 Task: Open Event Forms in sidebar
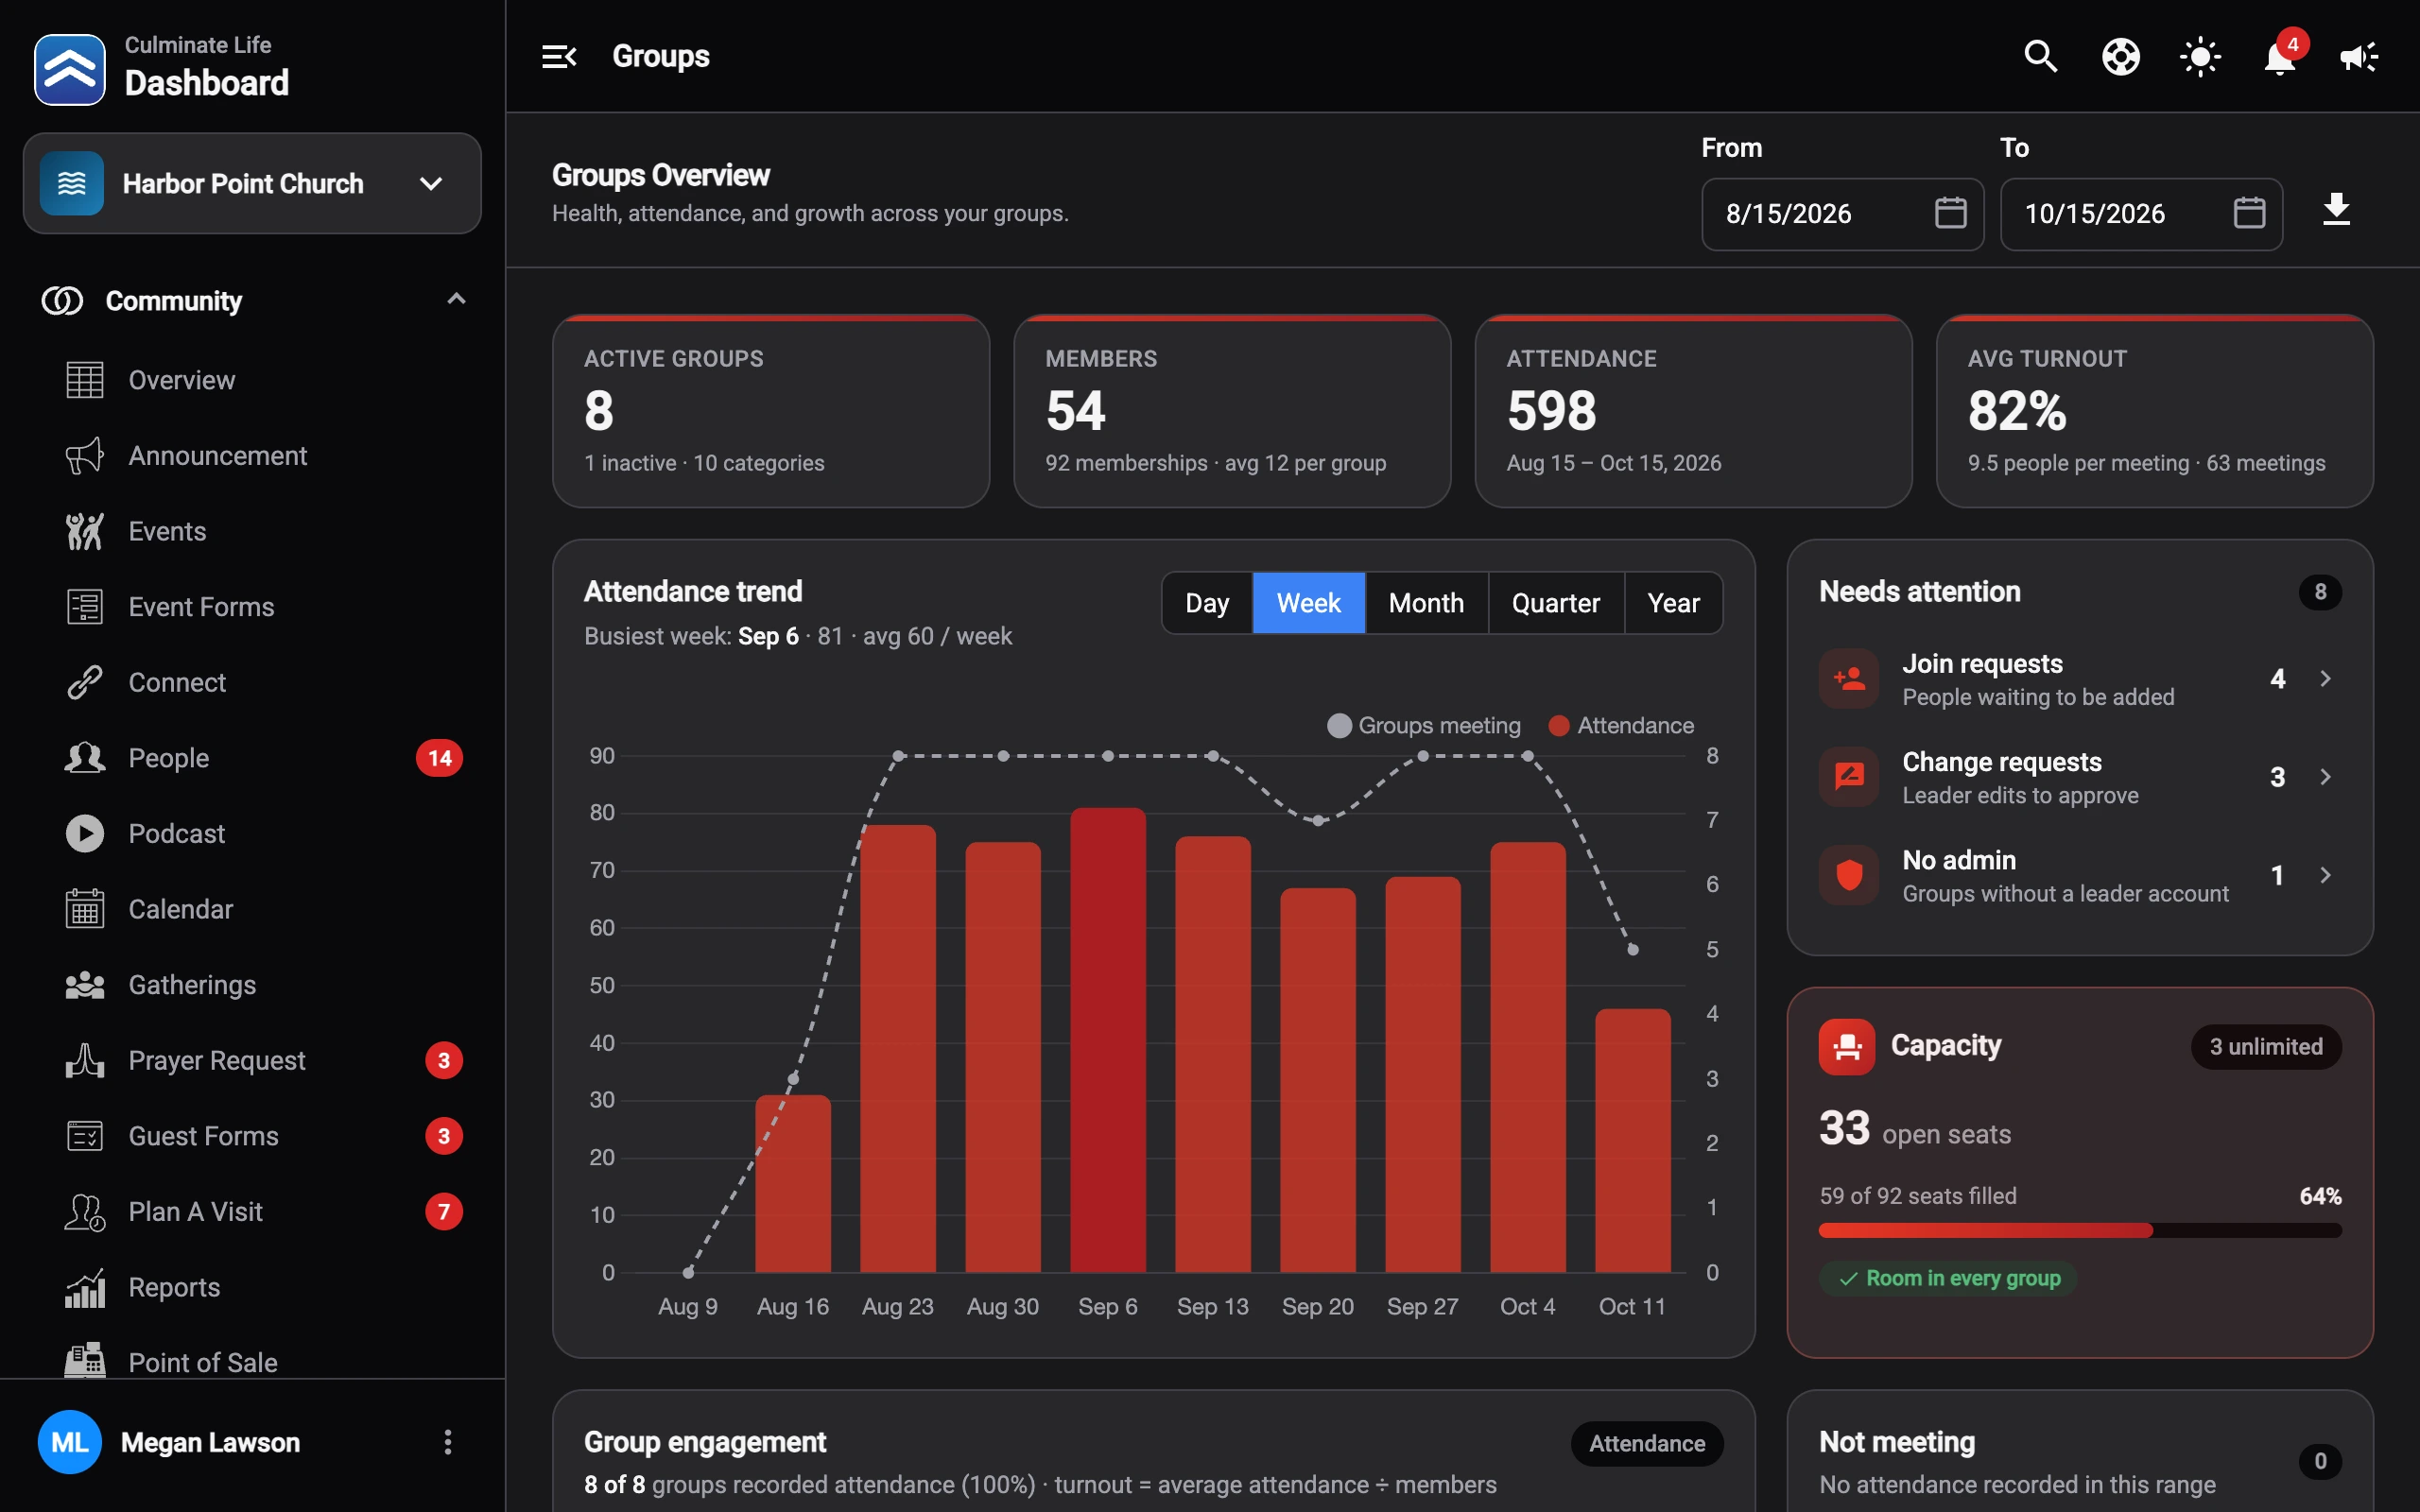click(x=252, y=607)
